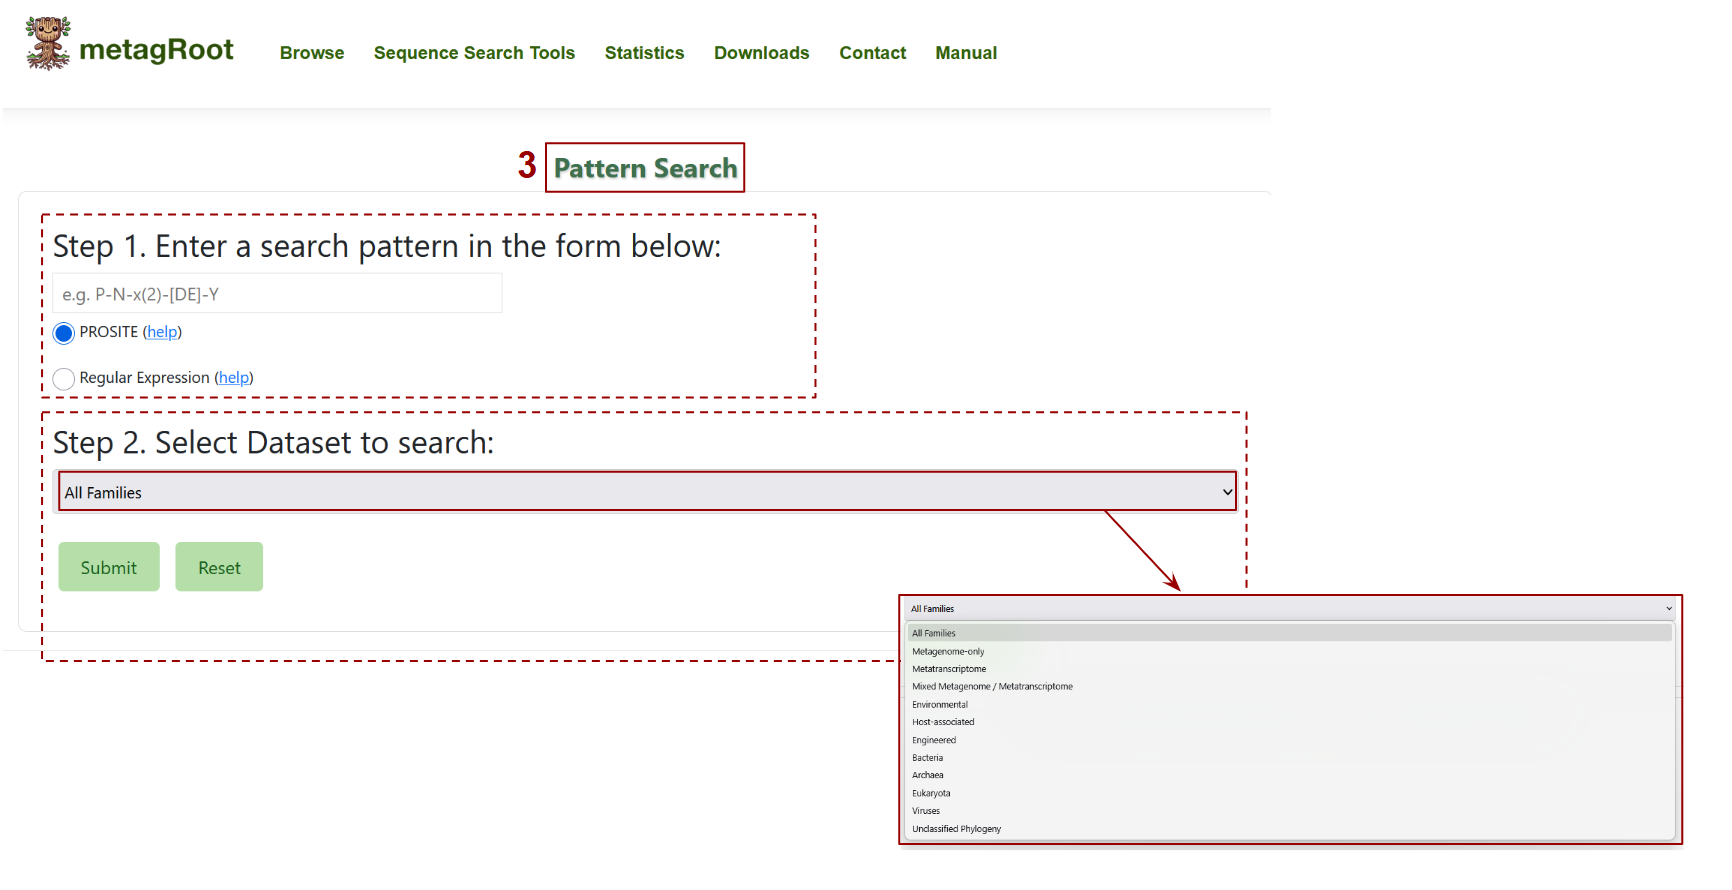Click the Step 1 instruction text
This screenshot has width=1732, height=890.
click(x=387, y=246)
